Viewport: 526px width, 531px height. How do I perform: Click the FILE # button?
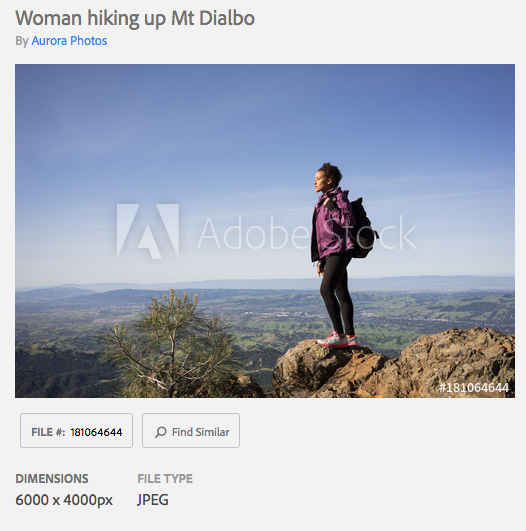(x=76, y=430)
